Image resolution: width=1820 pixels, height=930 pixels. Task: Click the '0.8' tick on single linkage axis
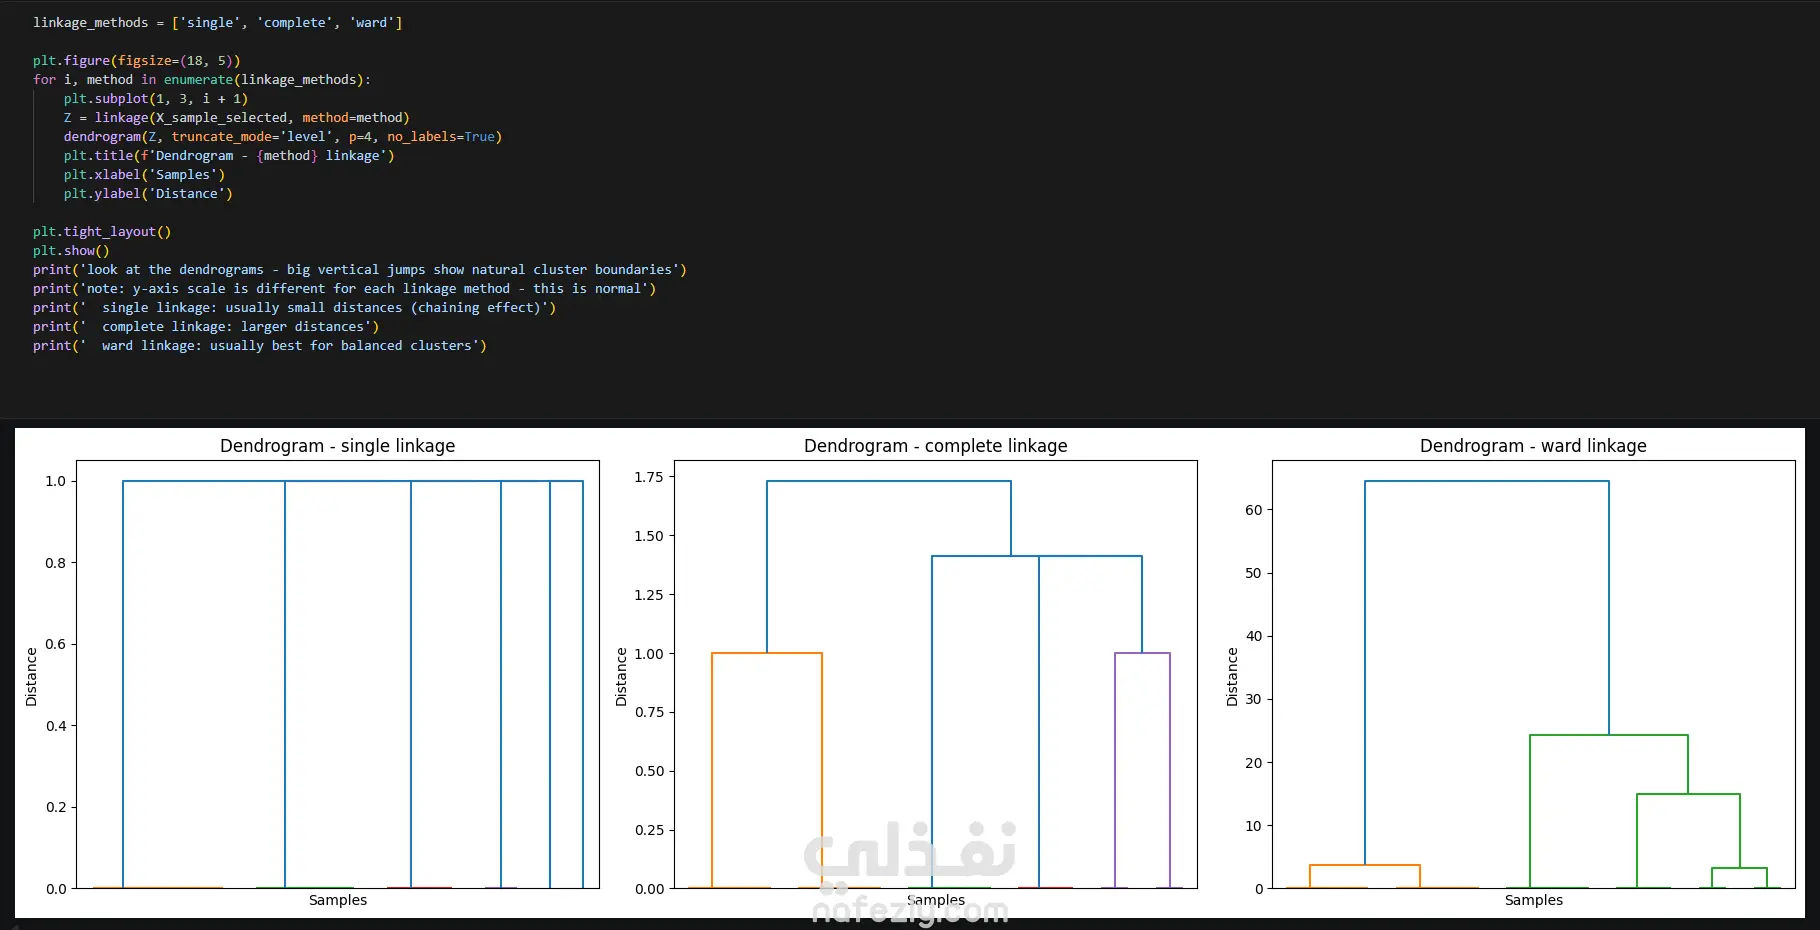tap(55, 563)
